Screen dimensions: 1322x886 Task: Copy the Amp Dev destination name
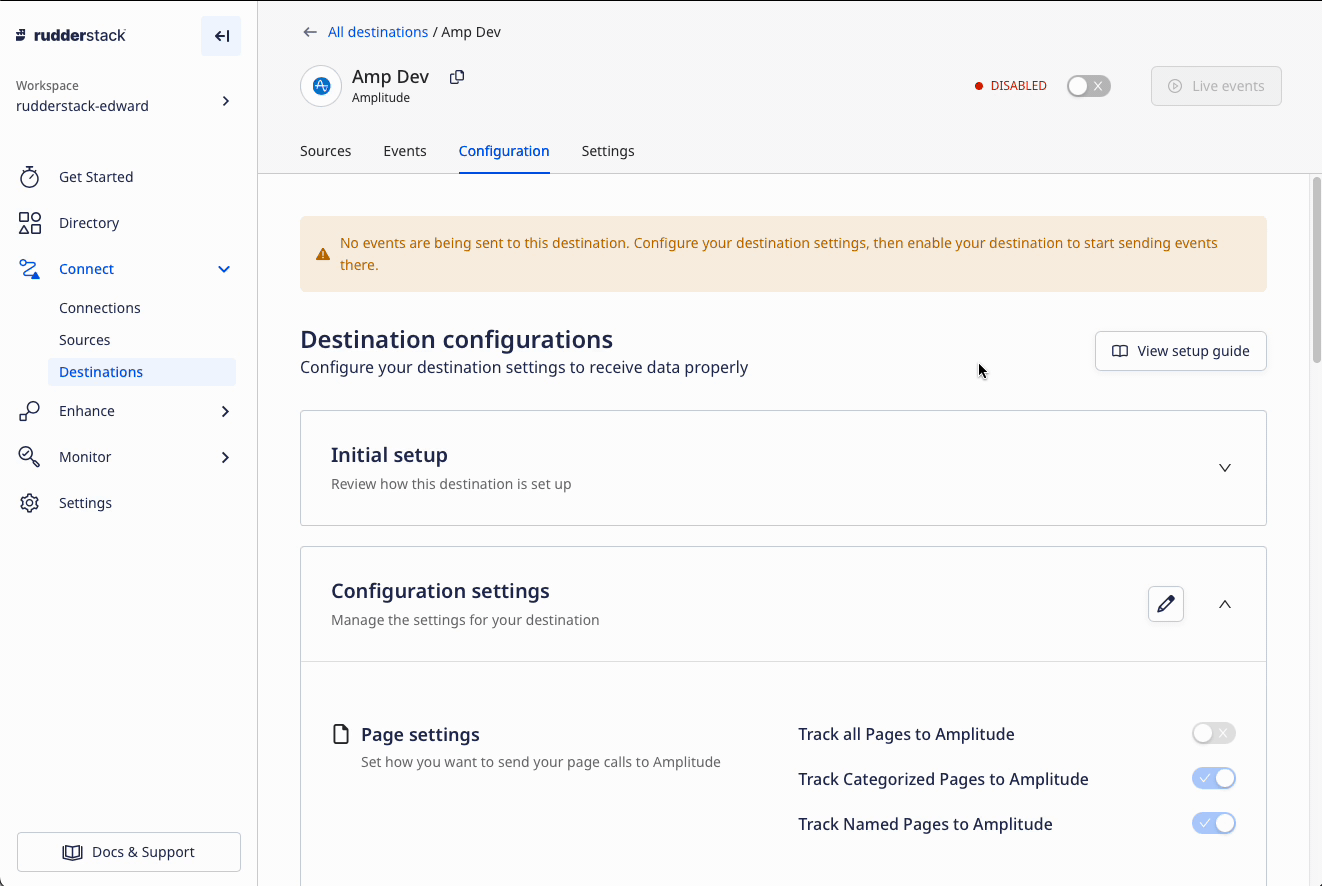pos(457,77)
